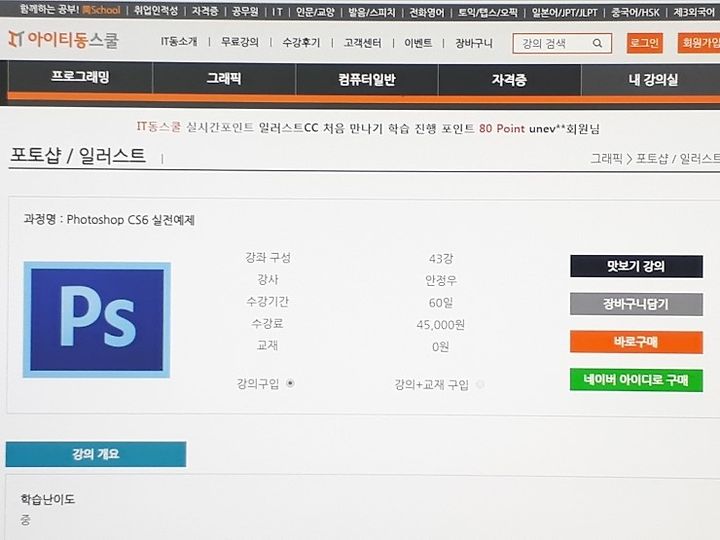Open 자격증 in the top bar
720x540 pixels.
pyautogui.click(x=205, y=11)
